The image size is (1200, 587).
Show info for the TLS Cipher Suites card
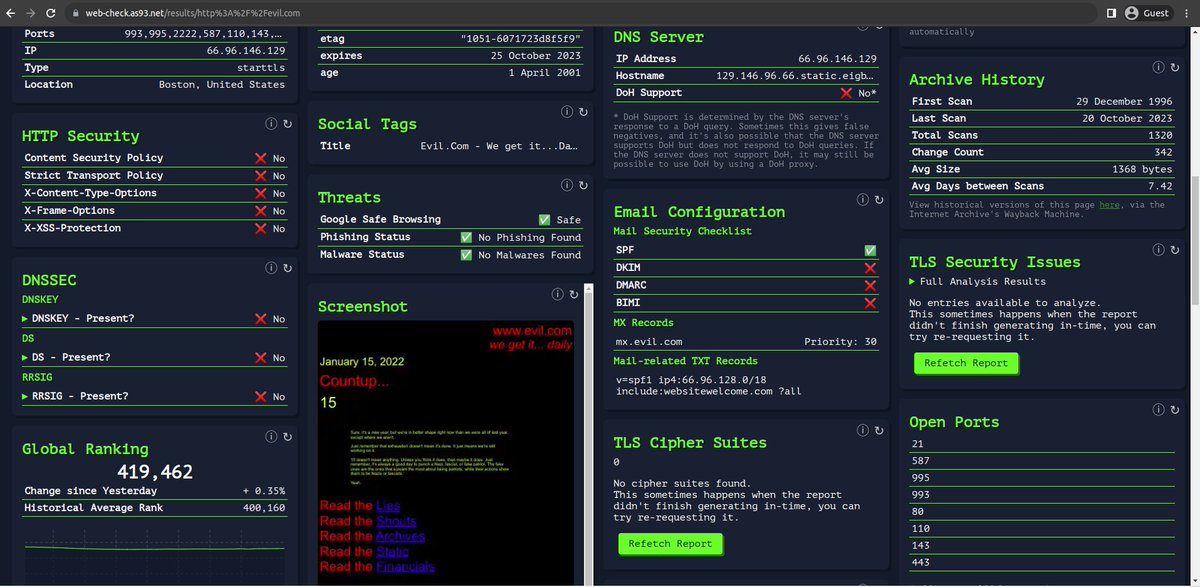point(863,429)
